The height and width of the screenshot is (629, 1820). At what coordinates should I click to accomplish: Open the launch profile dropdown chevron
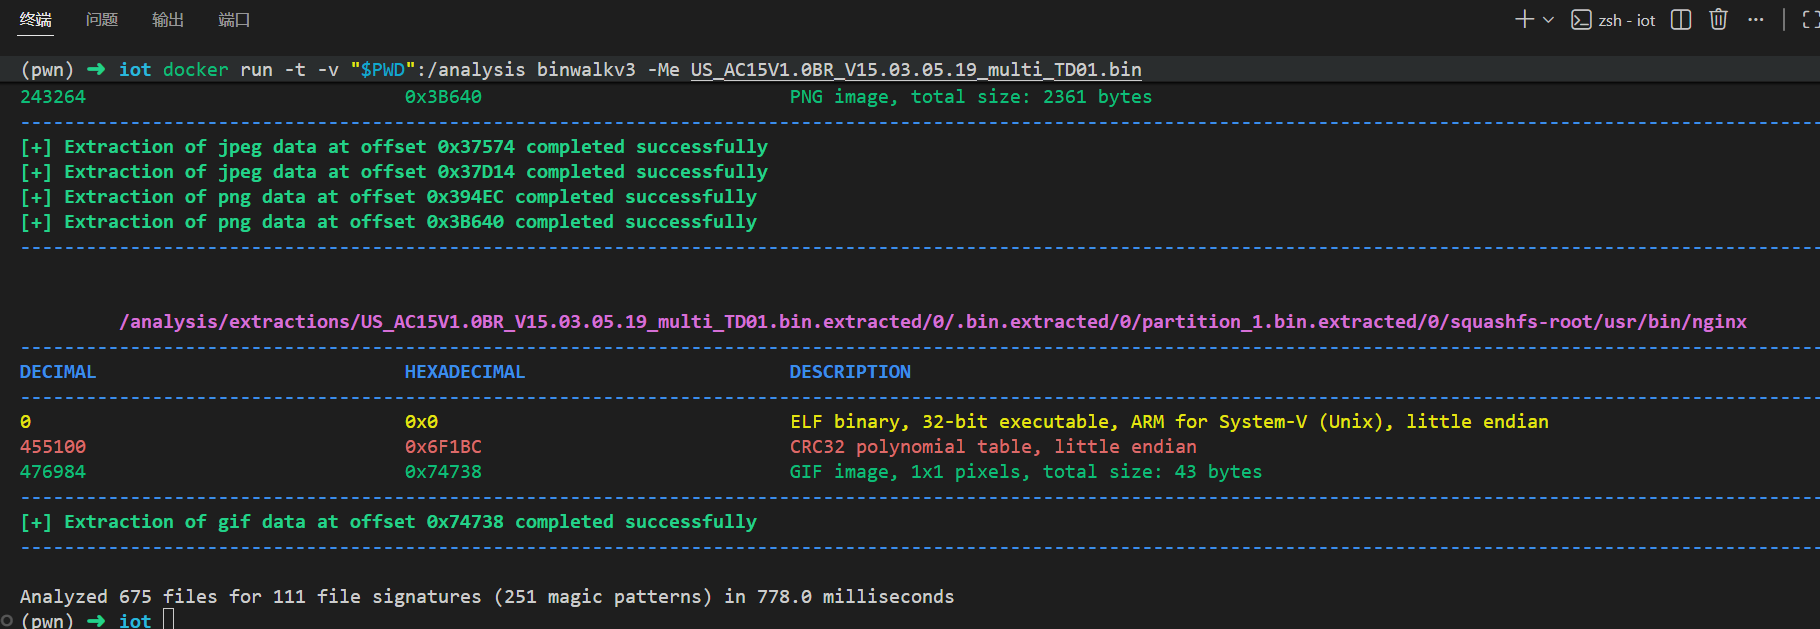(1548, 19)
